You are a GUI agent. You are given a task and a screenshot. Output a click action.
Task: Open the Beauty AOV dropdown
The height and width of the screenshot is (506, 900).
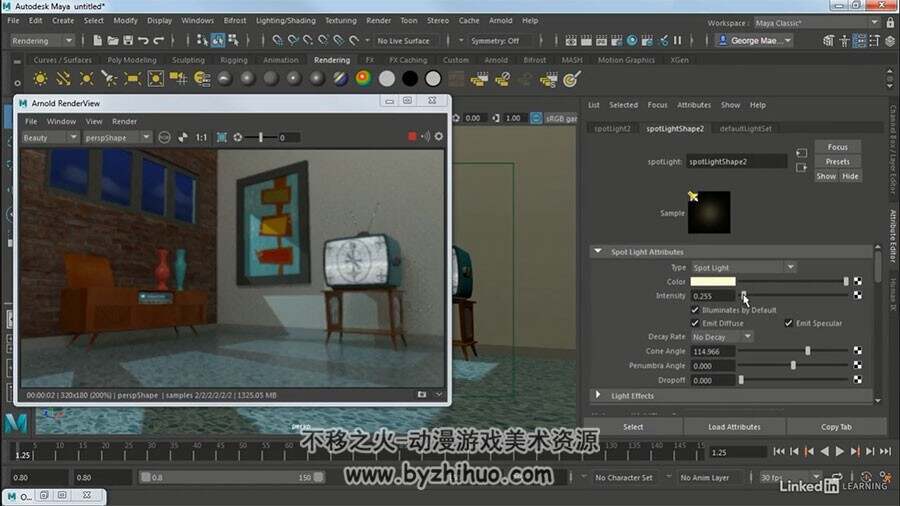(50, 138)
